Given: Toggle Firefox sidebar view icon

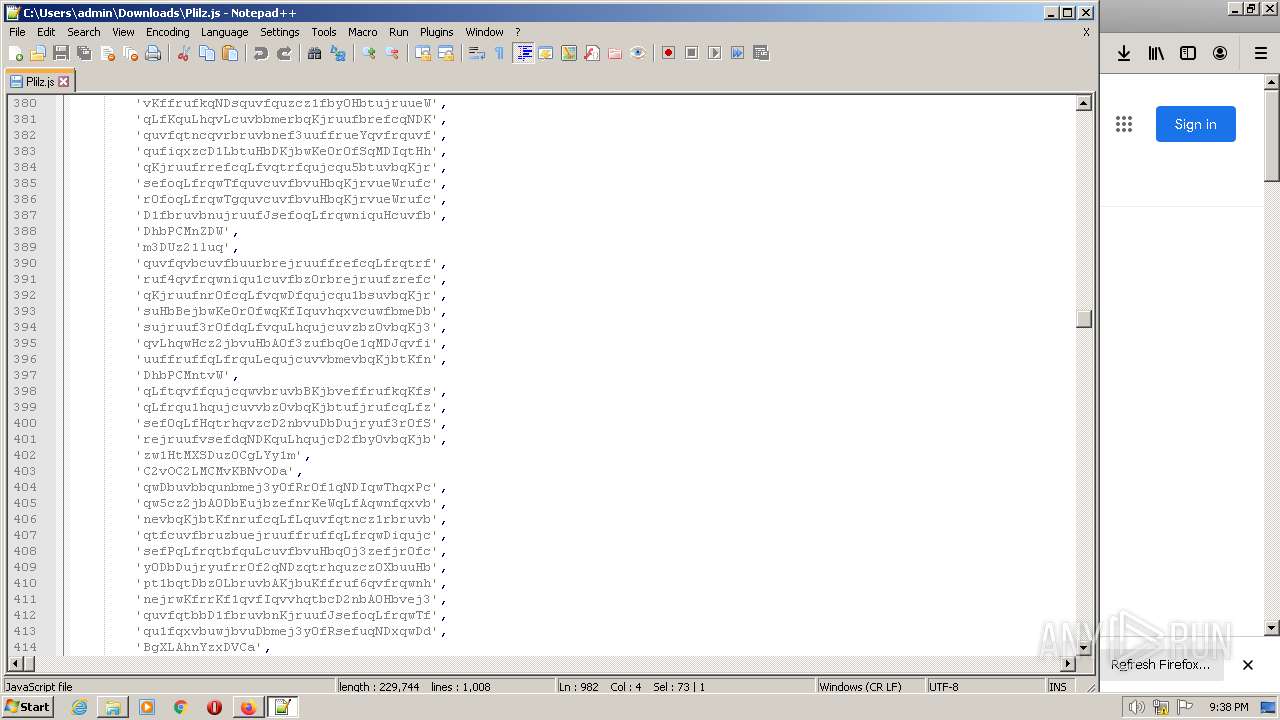Looking at the screenshot, I should click(x=1188, y=53).
